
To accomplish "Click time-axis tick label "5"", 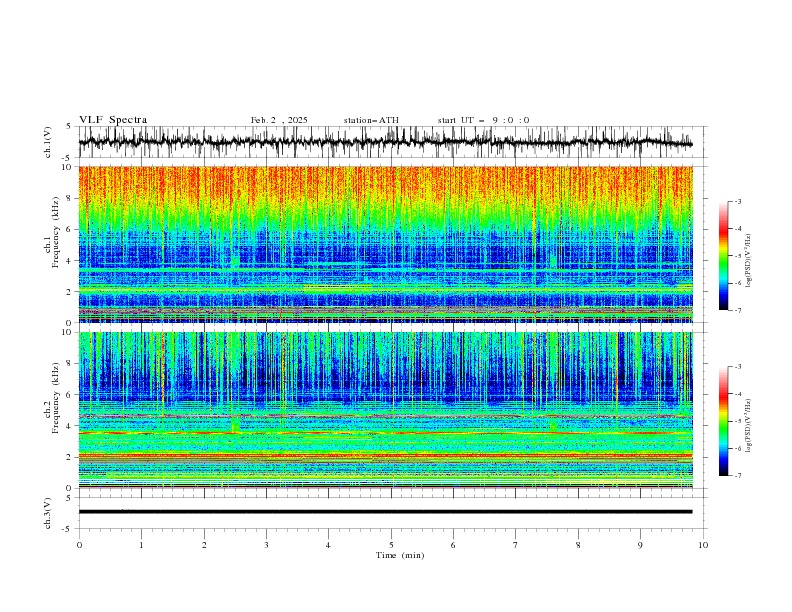I will [x=391, y=545].
